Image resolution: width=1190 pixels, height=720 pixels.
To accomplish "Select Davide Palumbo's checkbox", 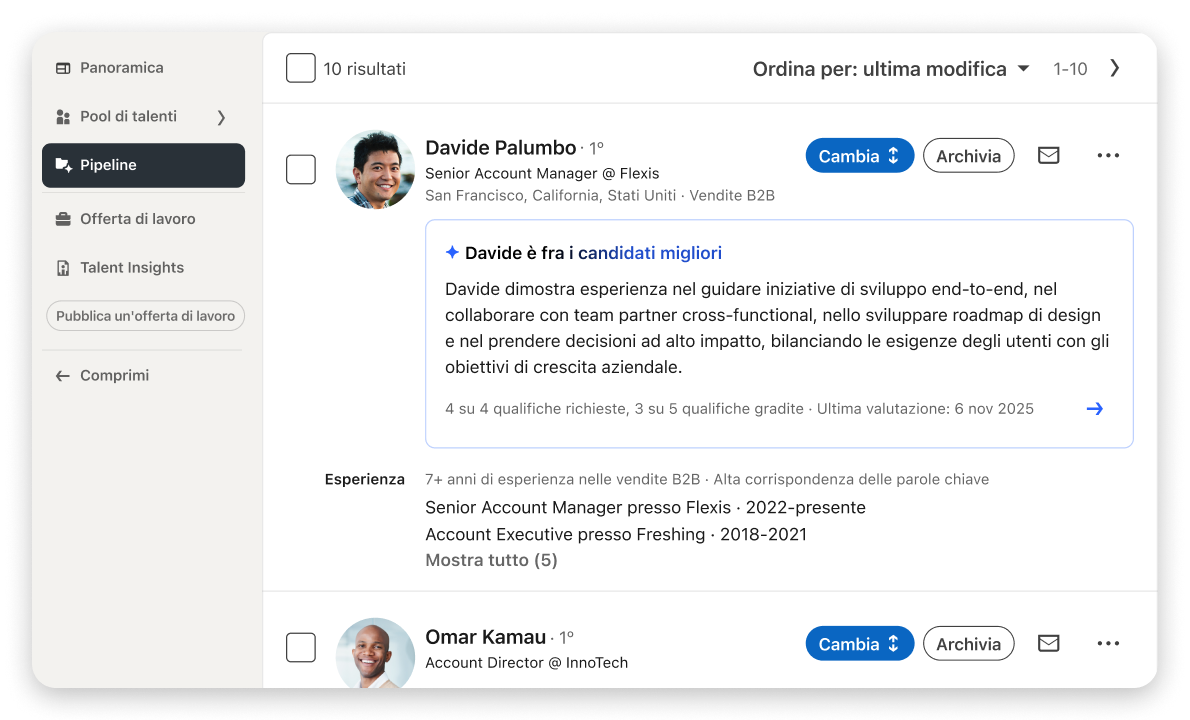I will point(301,169).
